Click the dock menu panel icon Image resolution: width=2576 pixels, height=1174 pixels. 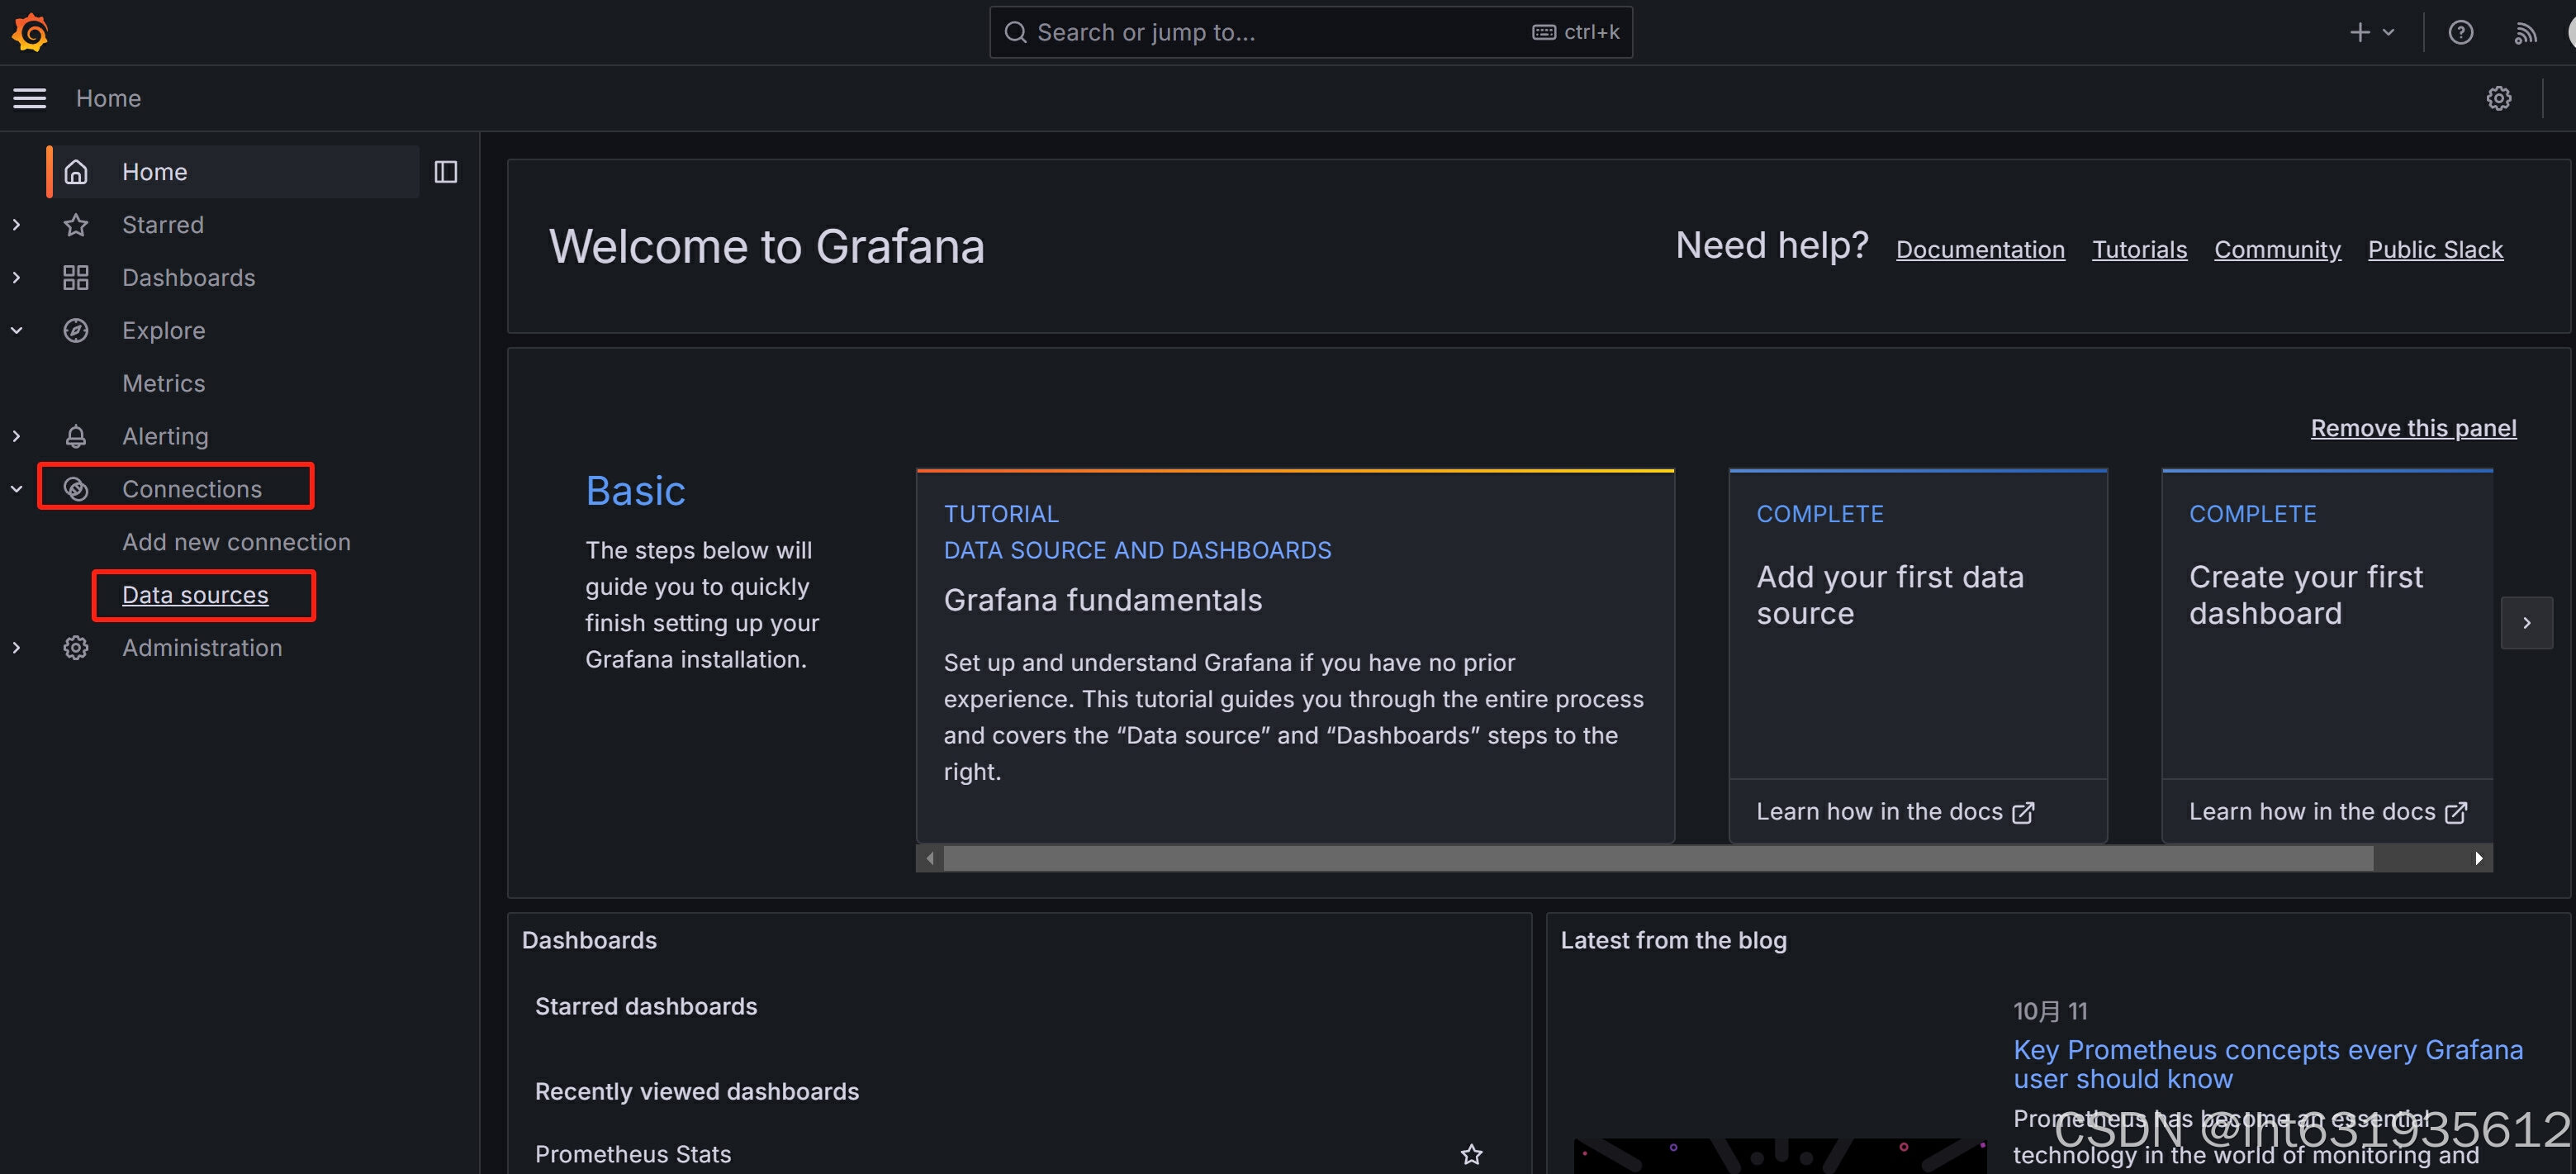pos(446,172)
